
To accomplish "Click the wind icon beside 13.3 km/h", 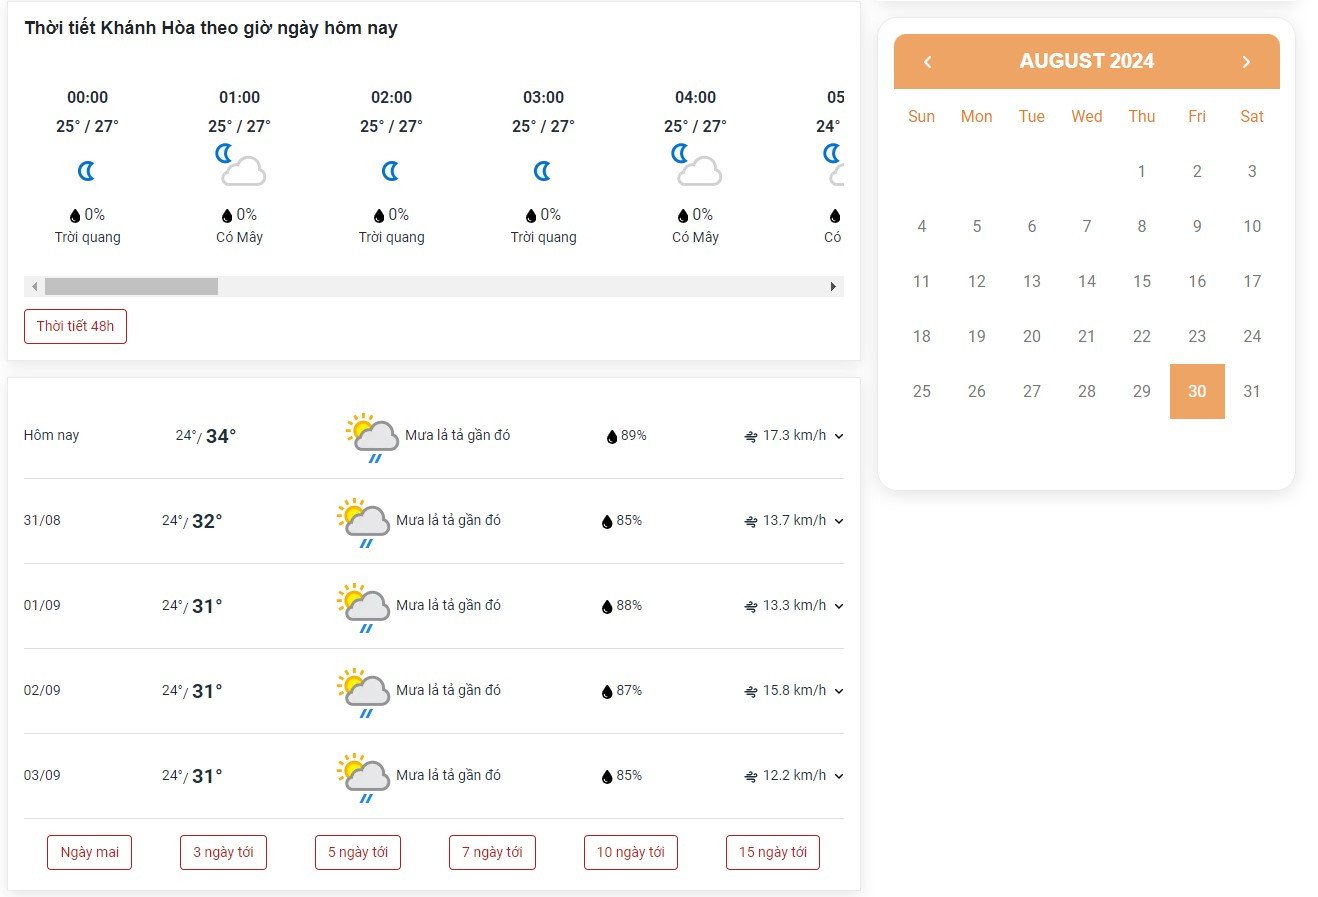I will point(751,606).
